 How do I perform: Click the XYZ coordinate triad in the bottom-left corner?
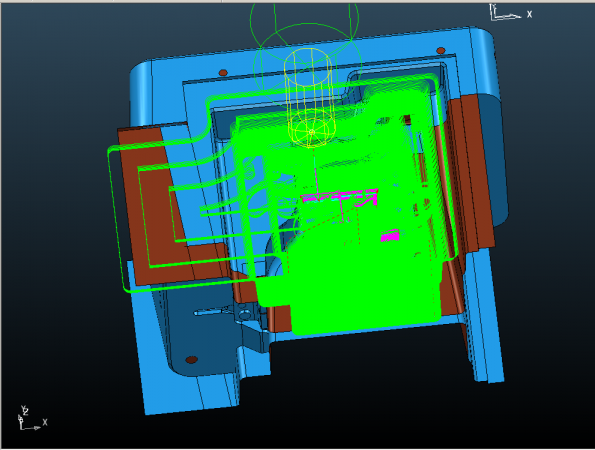[x=33, y=418]
